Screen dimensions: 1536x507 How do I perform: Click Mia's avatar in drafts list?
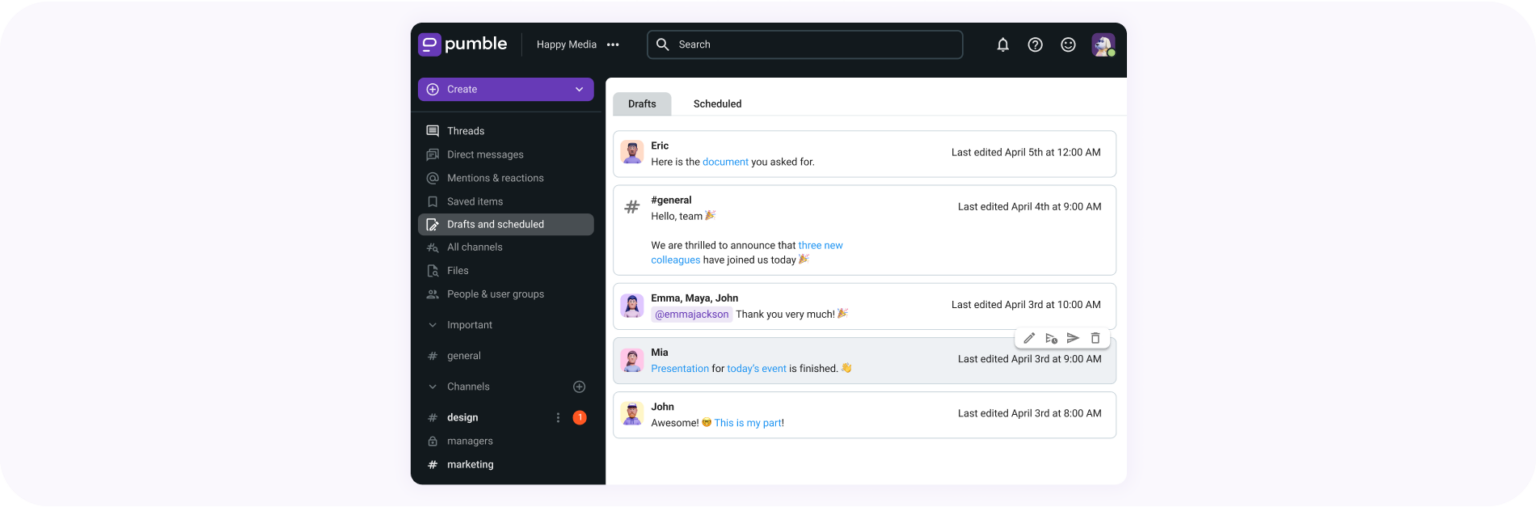(632, 360)
